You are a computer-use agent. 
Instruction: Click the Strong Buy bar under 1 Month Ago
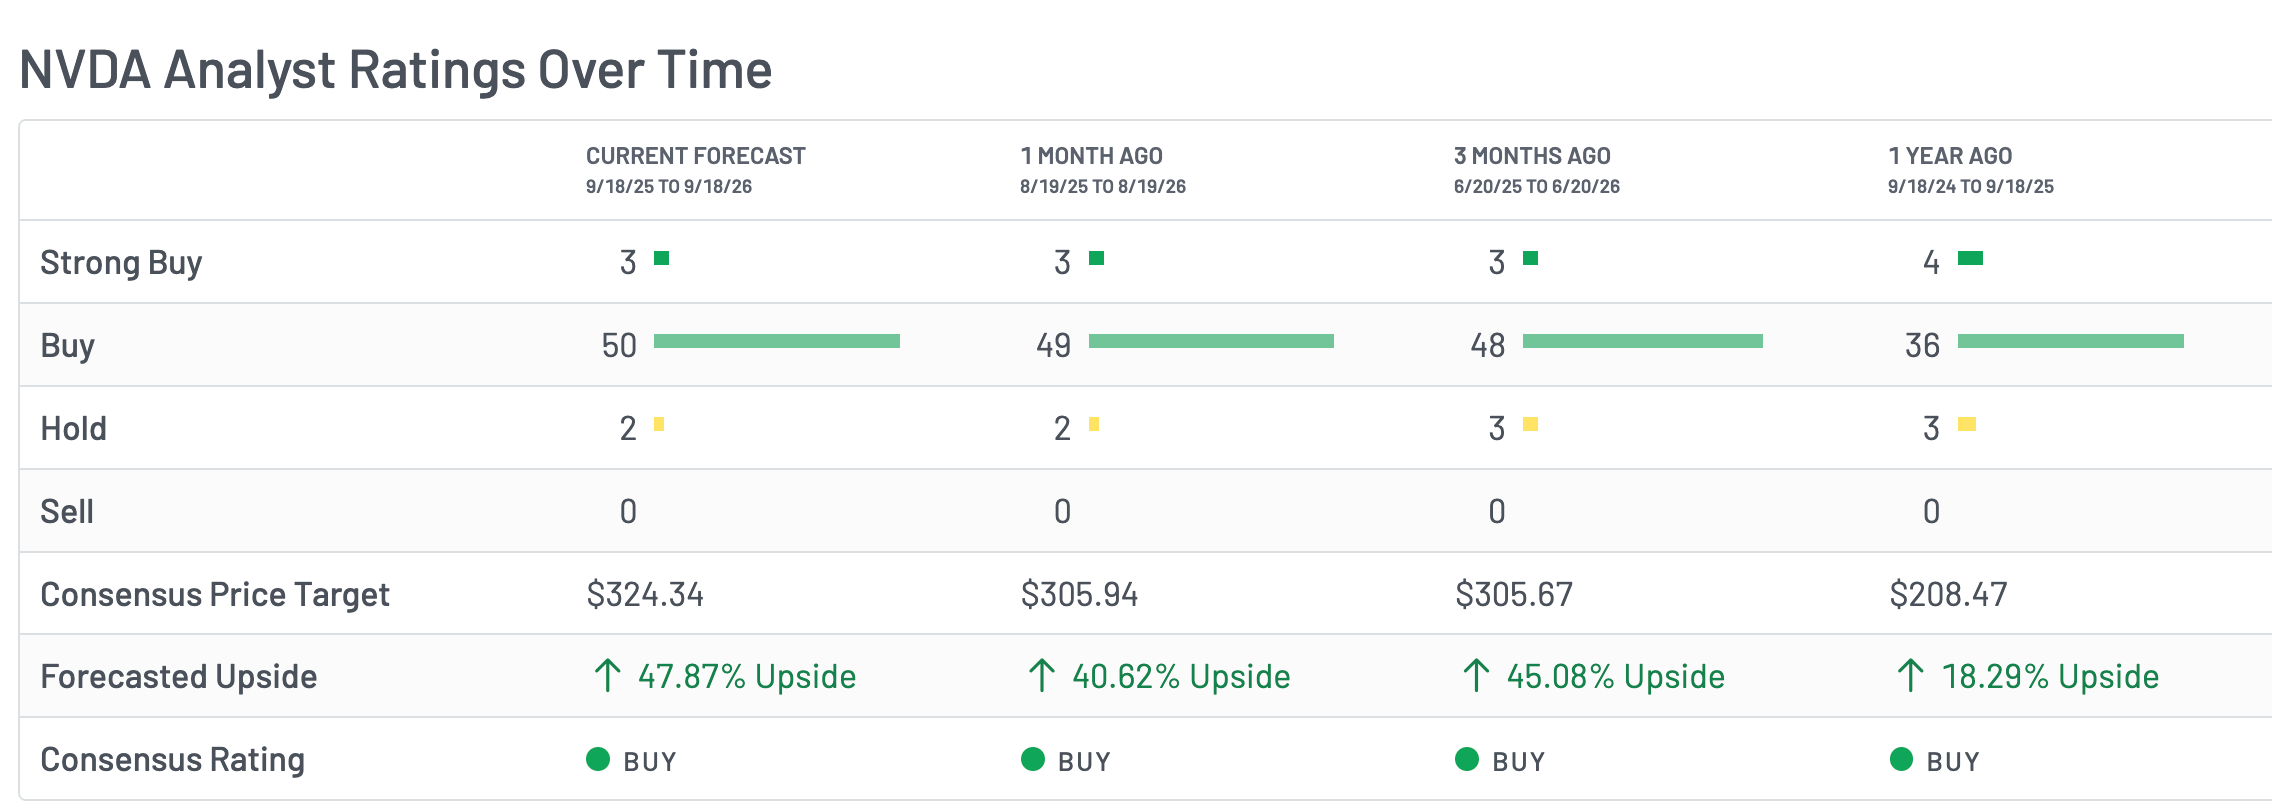[1096, 258]
